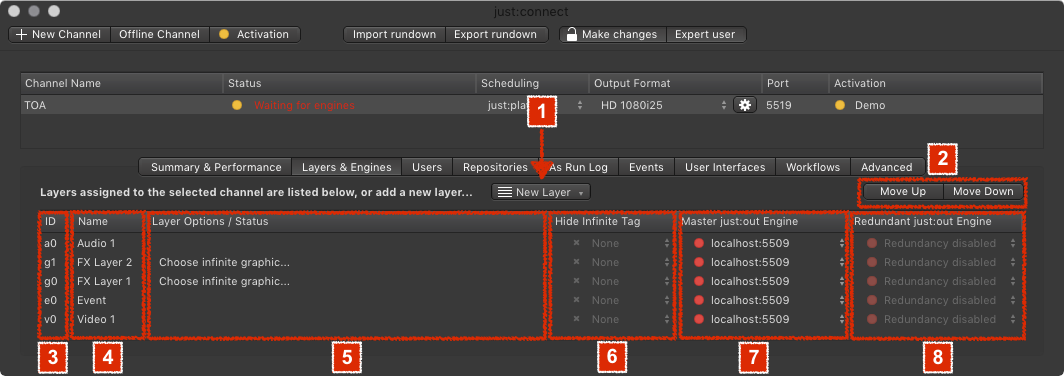1064x376 pixels.
Task: Click Move Up button
Action: click(x=902, y=191)
